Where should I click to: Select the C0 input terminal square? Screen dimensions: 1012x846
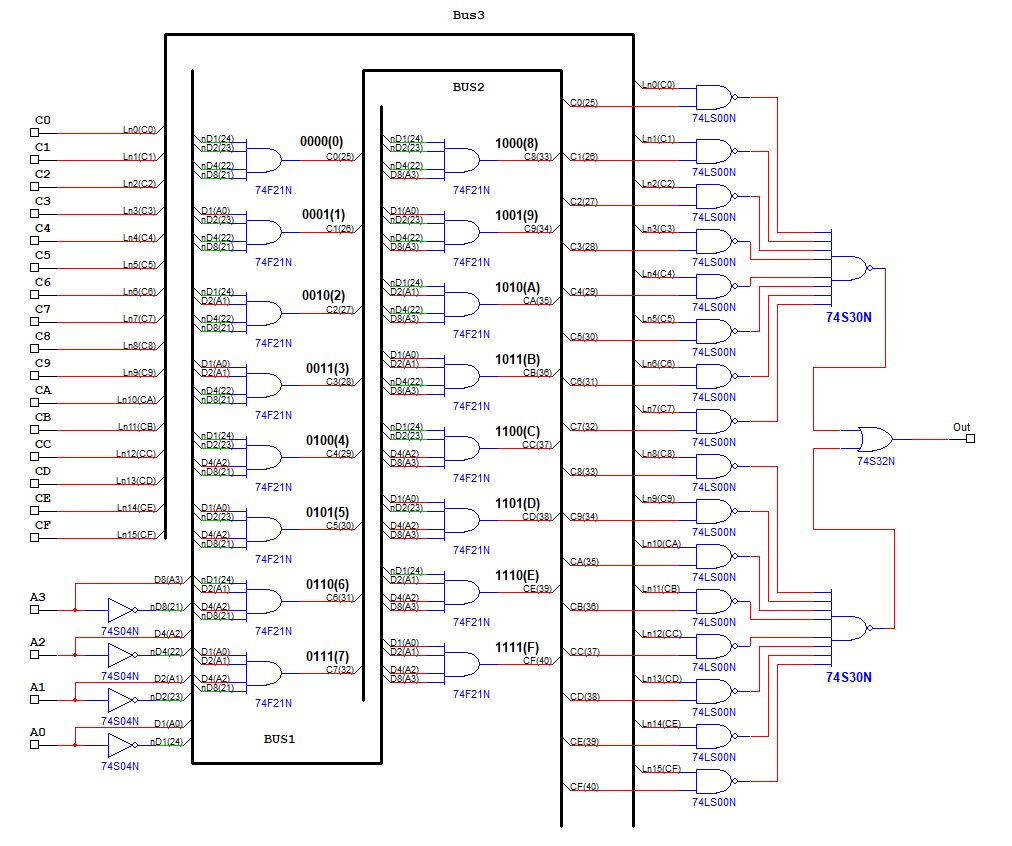point(35,132)
